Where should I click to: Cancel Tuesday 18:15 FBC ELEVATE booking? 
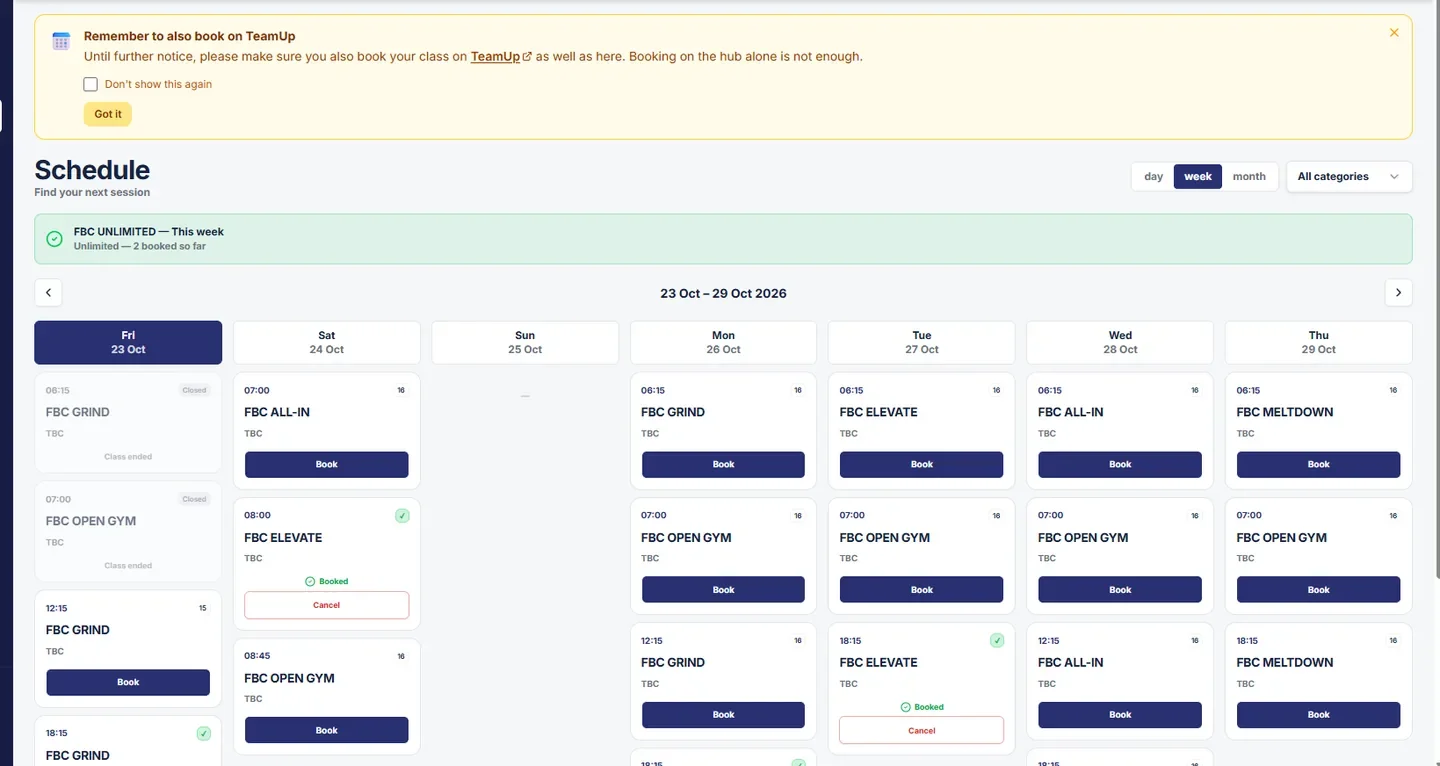click(922, 731)
